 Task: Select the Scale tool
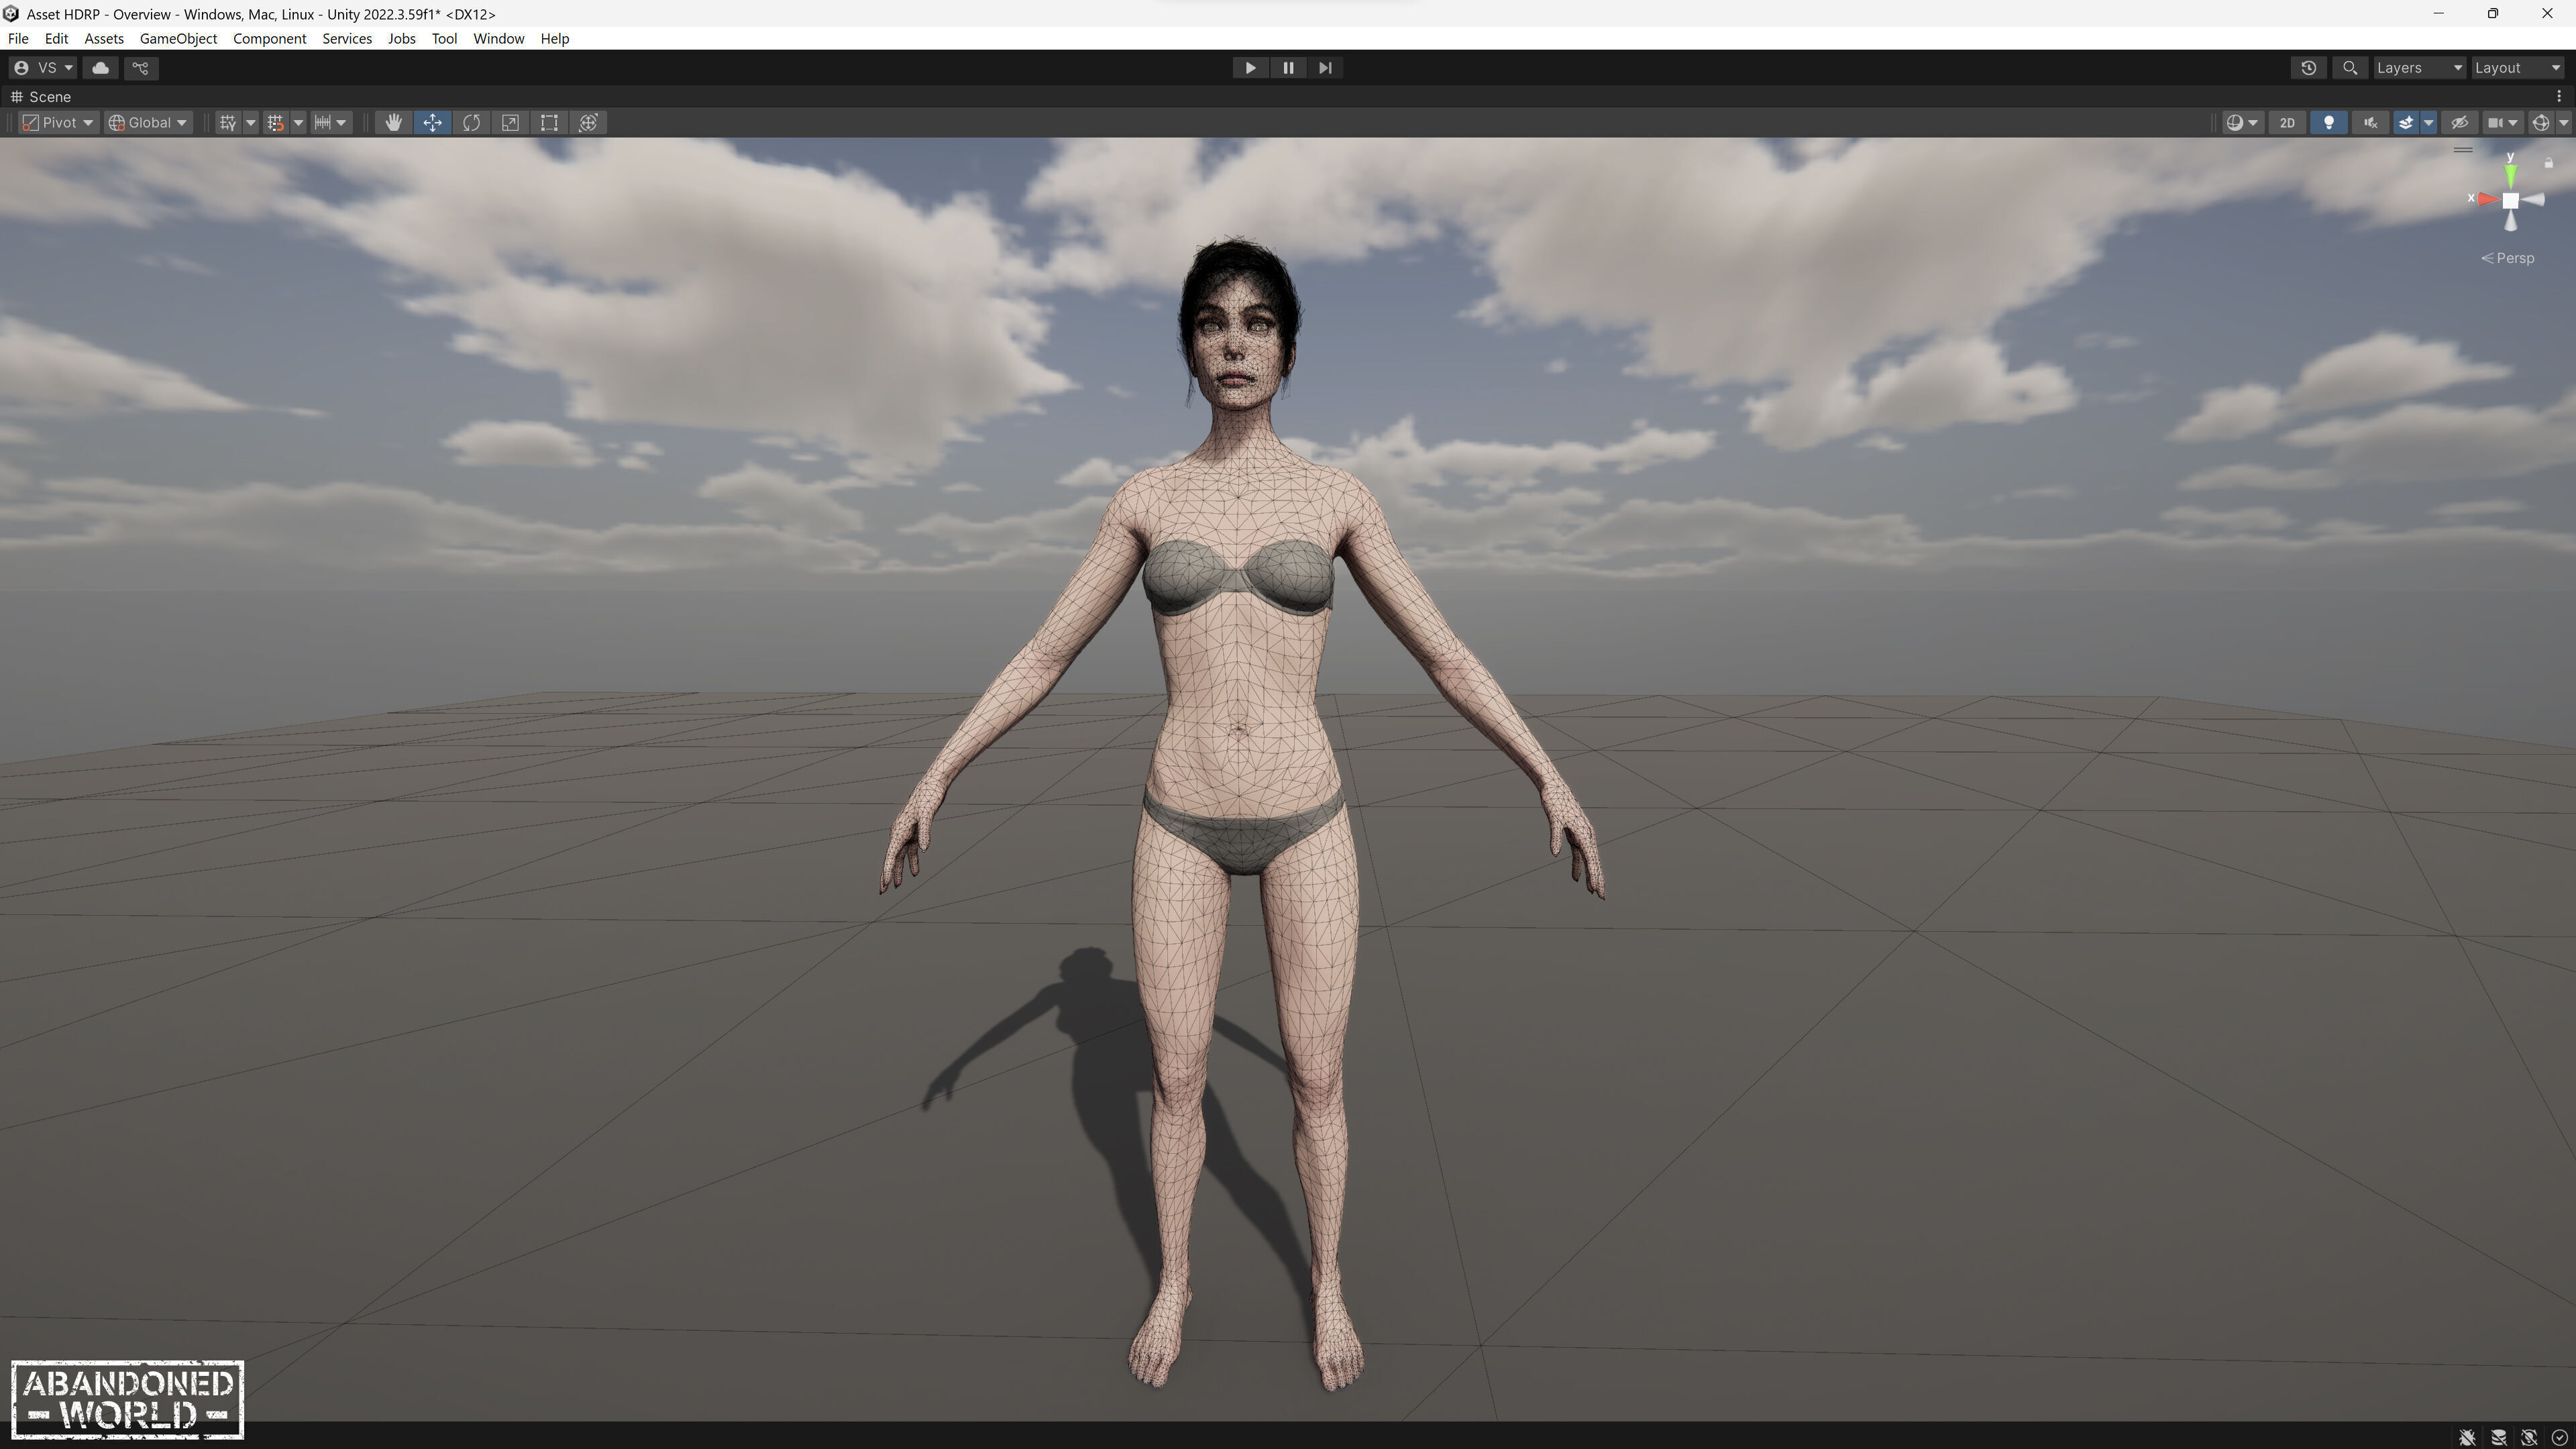(x=510, y=122)
